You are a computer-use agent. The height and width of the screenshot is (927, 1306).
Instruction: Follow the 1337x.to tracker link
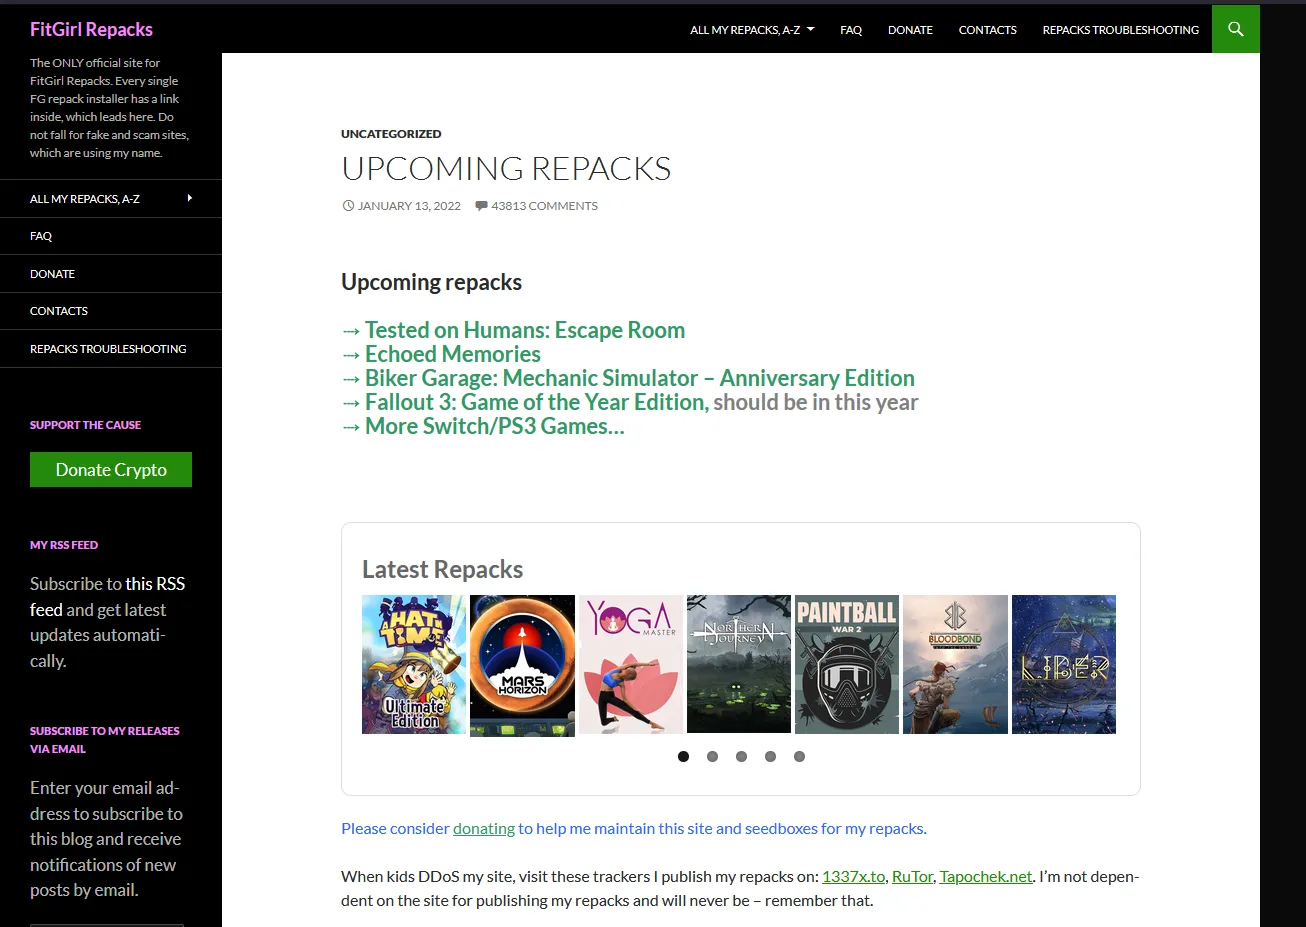pos(853,877)
